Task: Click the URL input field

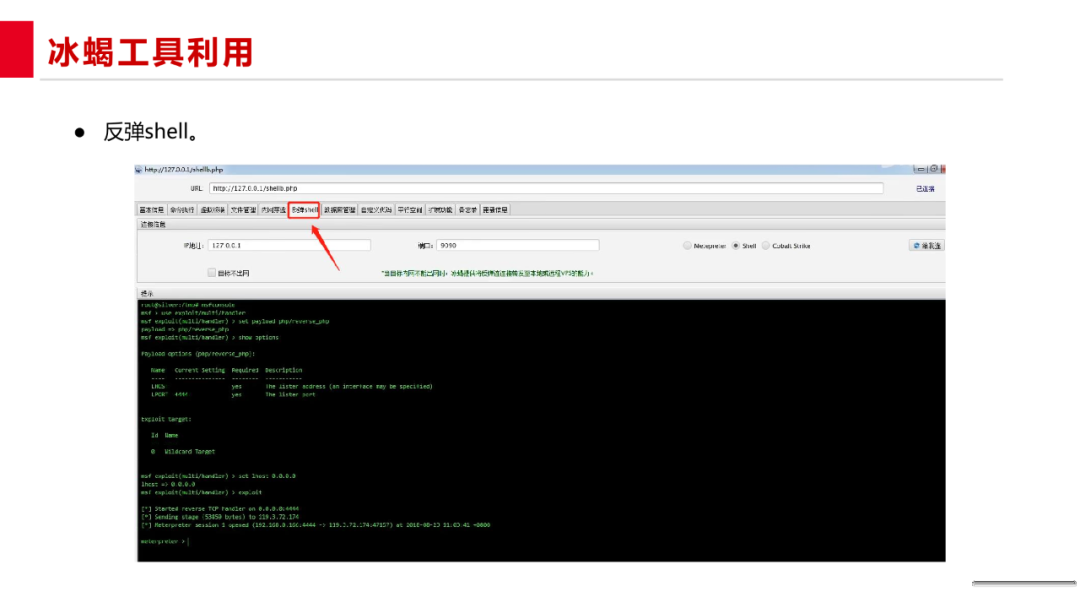Action: (546, 188)
